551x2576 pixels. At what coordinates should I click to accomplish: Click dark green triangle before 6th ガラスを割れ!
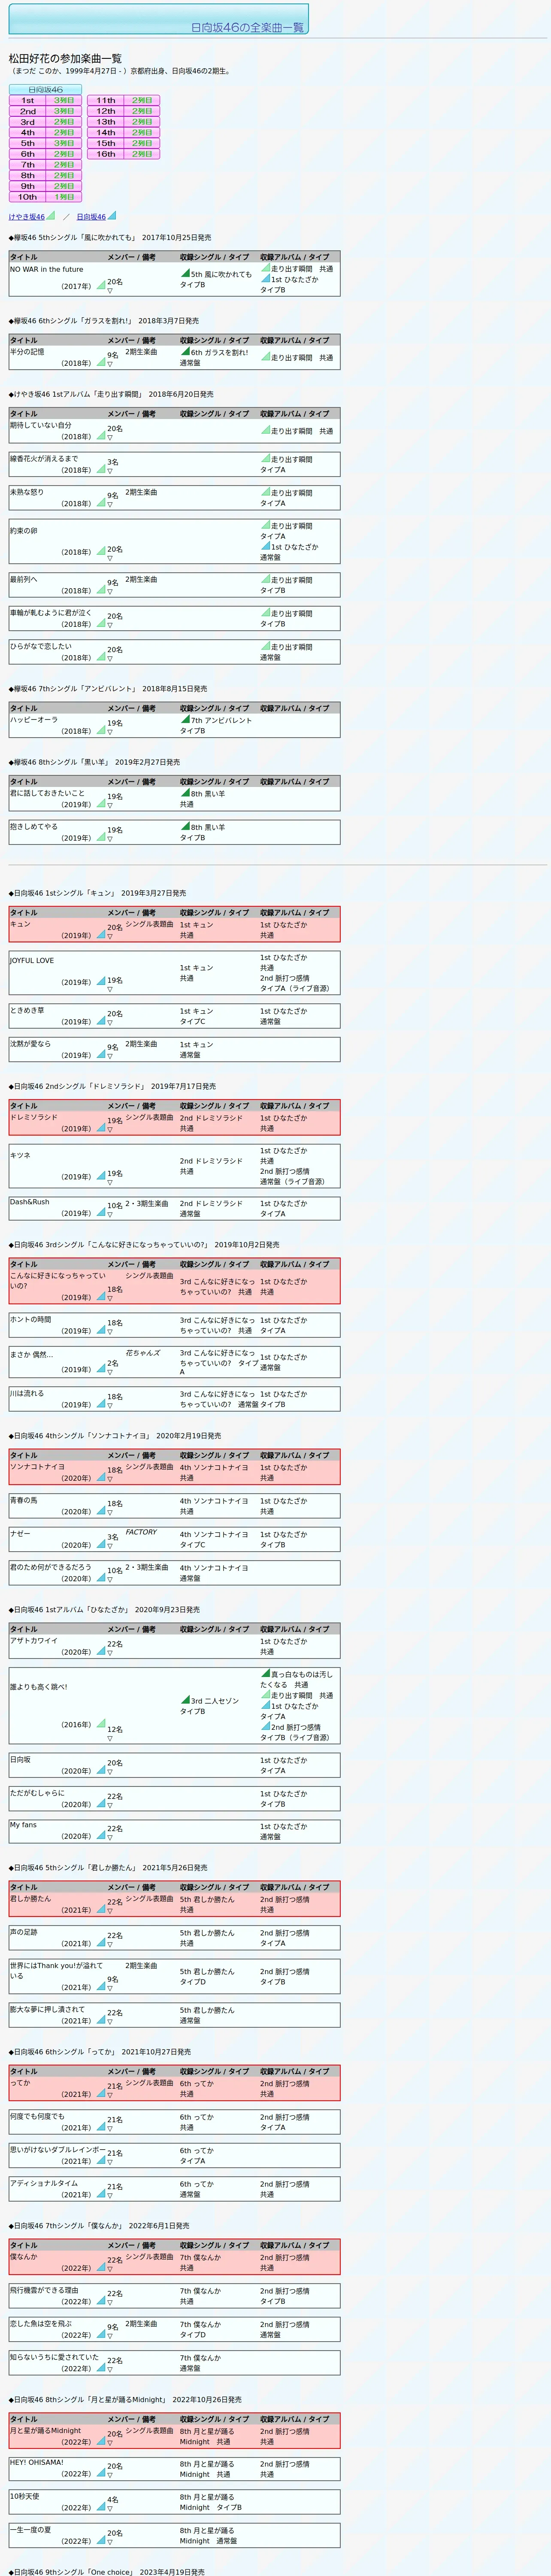coord(185,351)
